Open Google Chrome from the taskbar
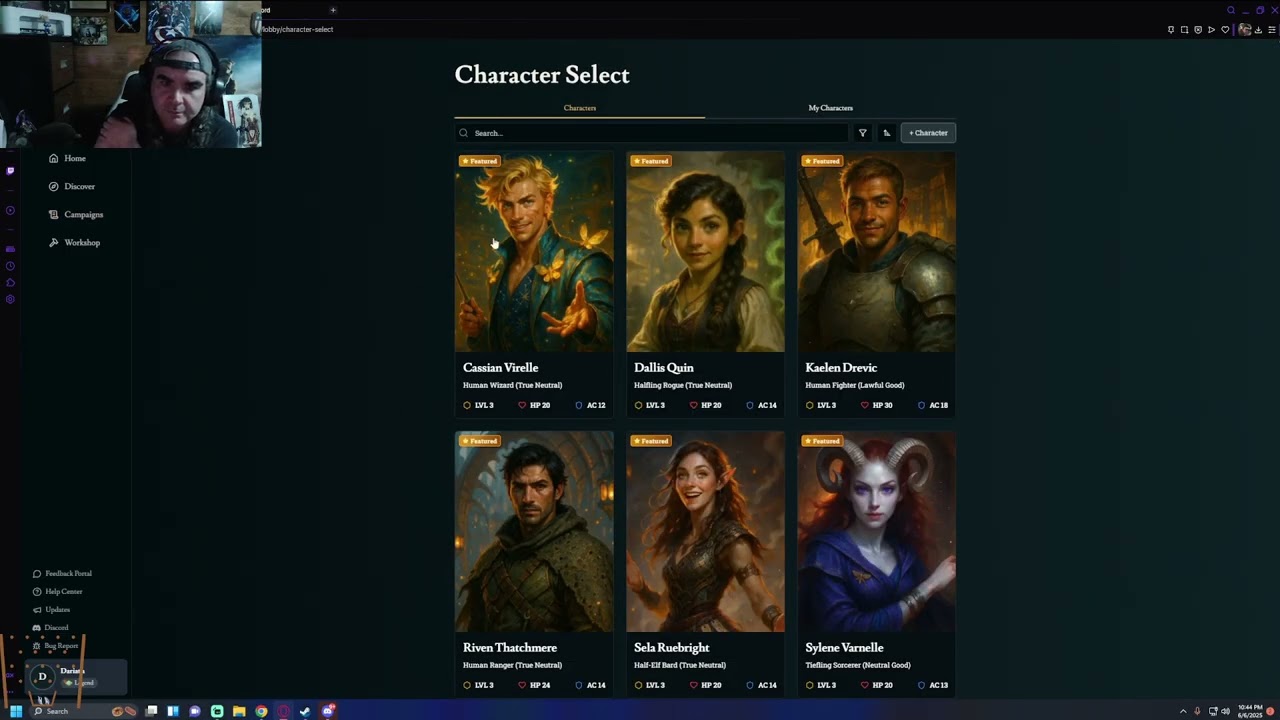 coord(261,711)
